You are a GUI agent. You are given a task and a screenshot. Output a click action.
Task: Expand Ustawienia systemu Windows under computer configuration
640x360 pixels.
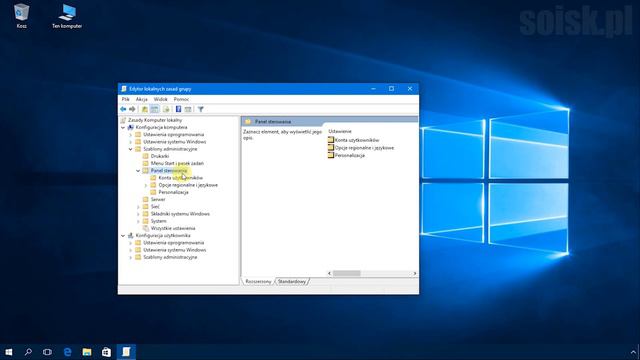click(131, 142)
